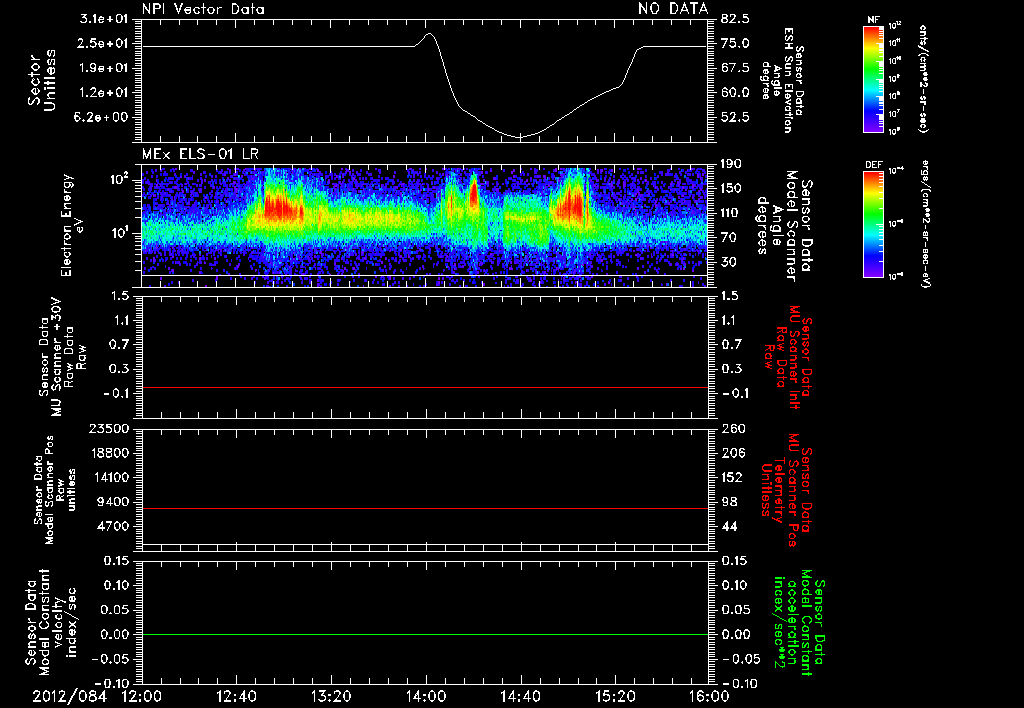Click the 15:20 time tick label
Screen dimensions: 1024x708
(x=615, y=696)
